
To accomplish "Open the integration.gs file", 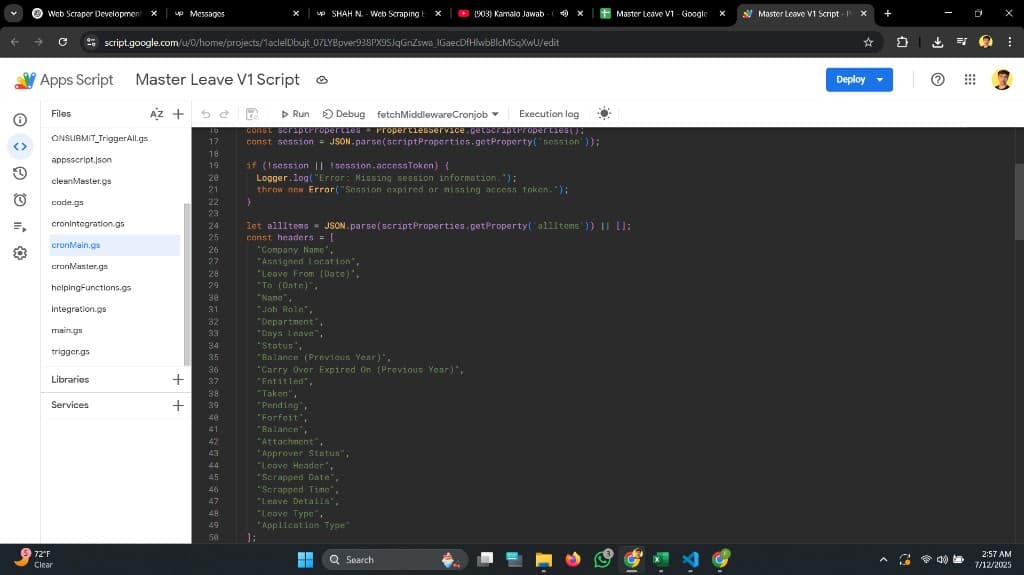I will tap(79, 309).
